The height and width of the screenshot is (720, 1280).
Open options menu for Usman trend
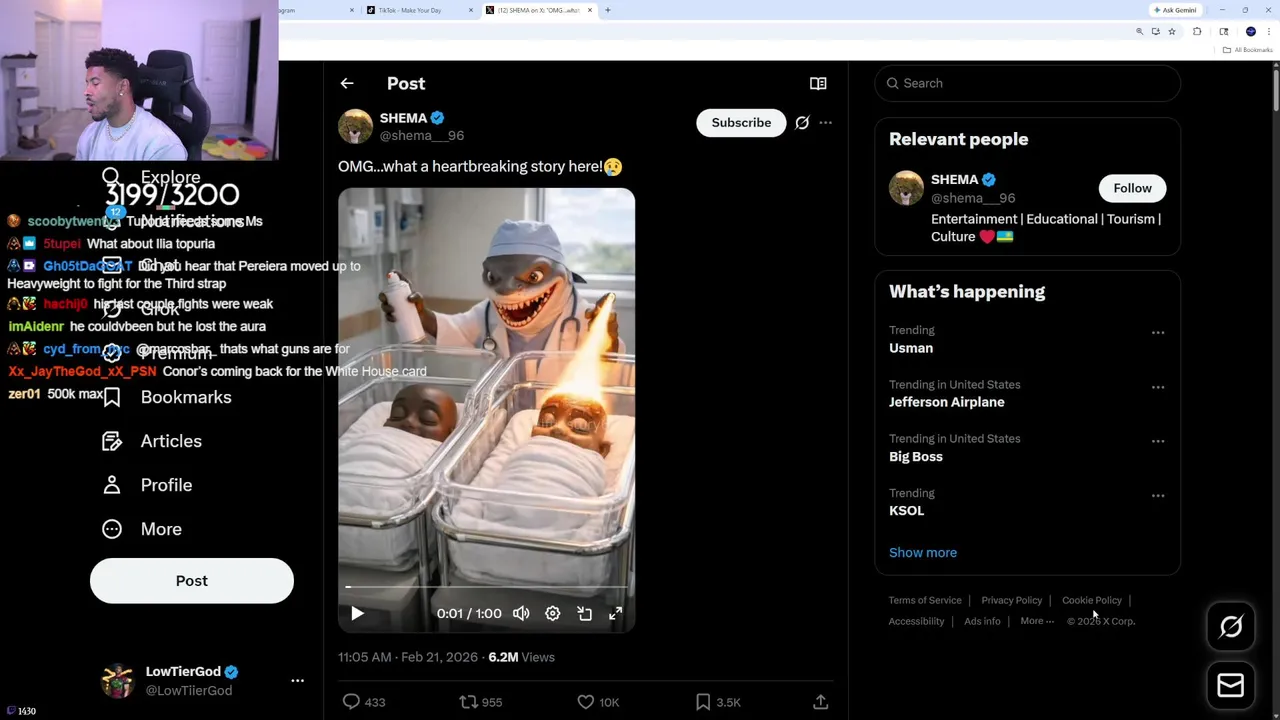pos(1158,333)
